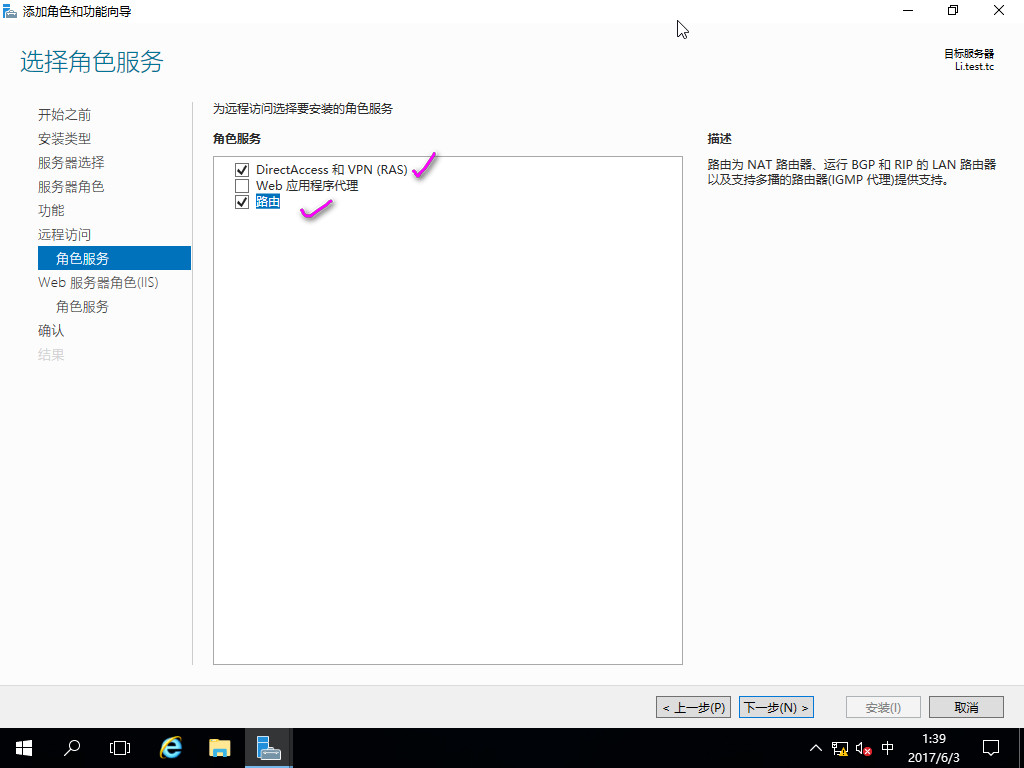Viewport: 1024px width, 768px height.
Task: Minimize the wizard window
Action: pyautogui.click(x=908, y=10)
